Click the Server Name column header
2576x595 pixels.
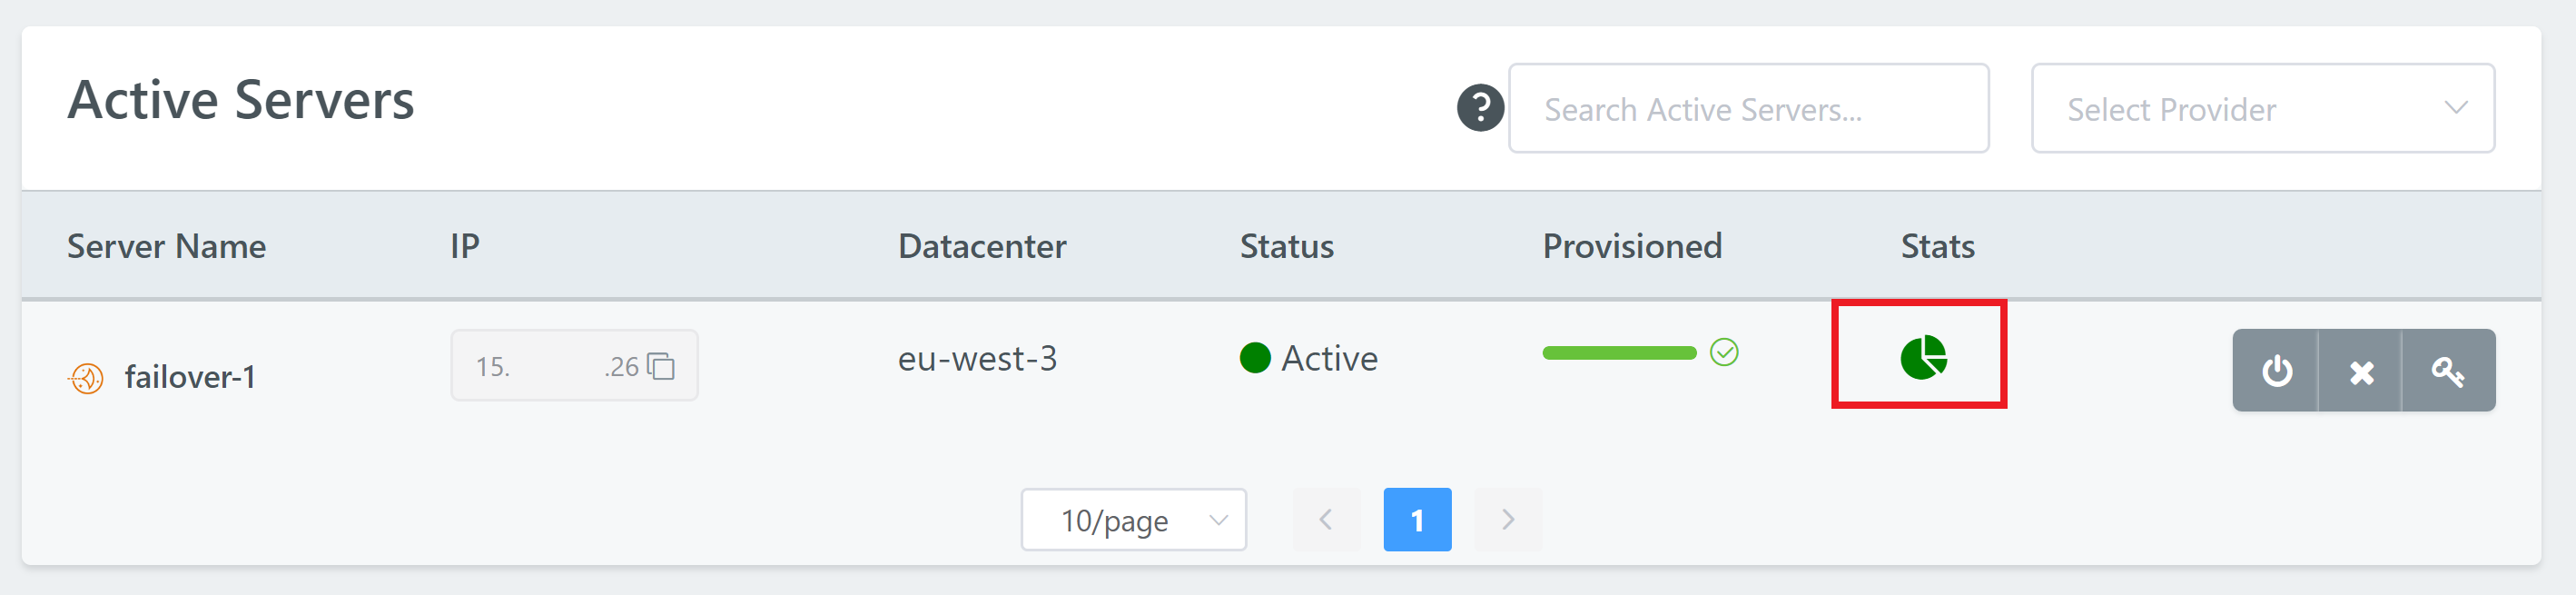click(166, 246)
